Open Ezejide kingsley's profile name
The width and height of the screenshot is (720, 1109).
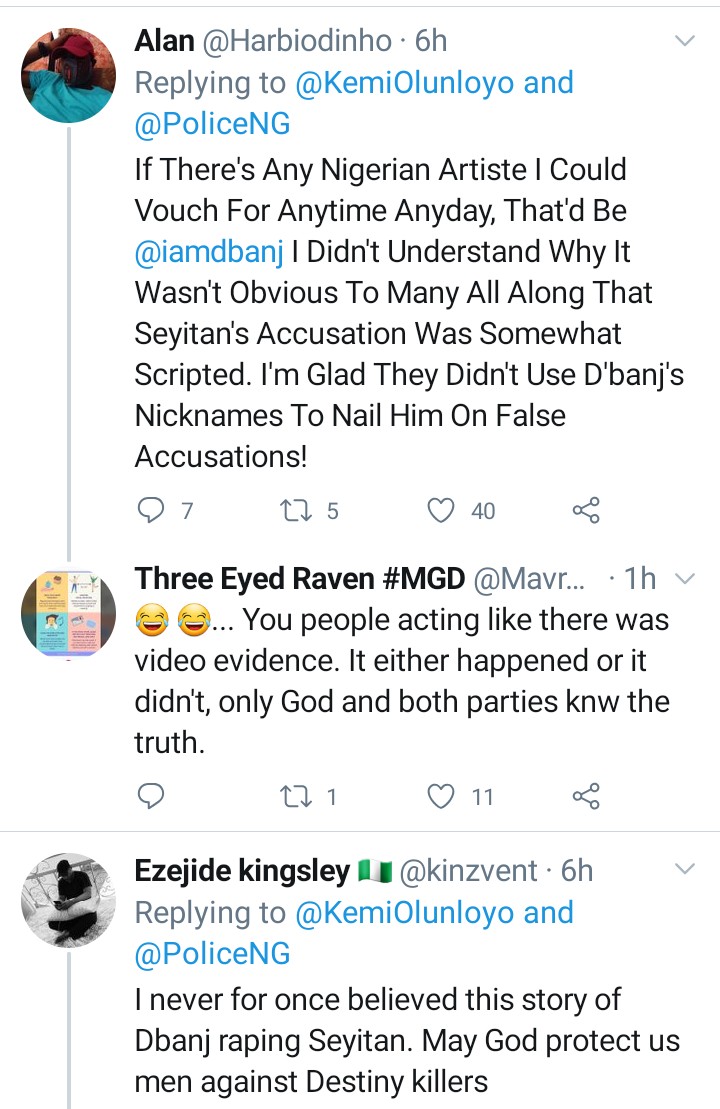[242, 872]
